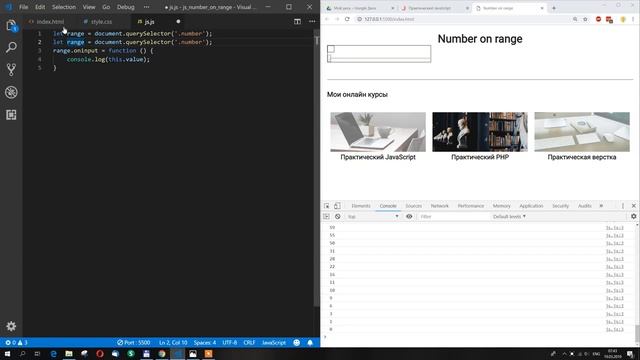
Task: Open the notifications bell in status bar
Action: (x=310, y=342)
